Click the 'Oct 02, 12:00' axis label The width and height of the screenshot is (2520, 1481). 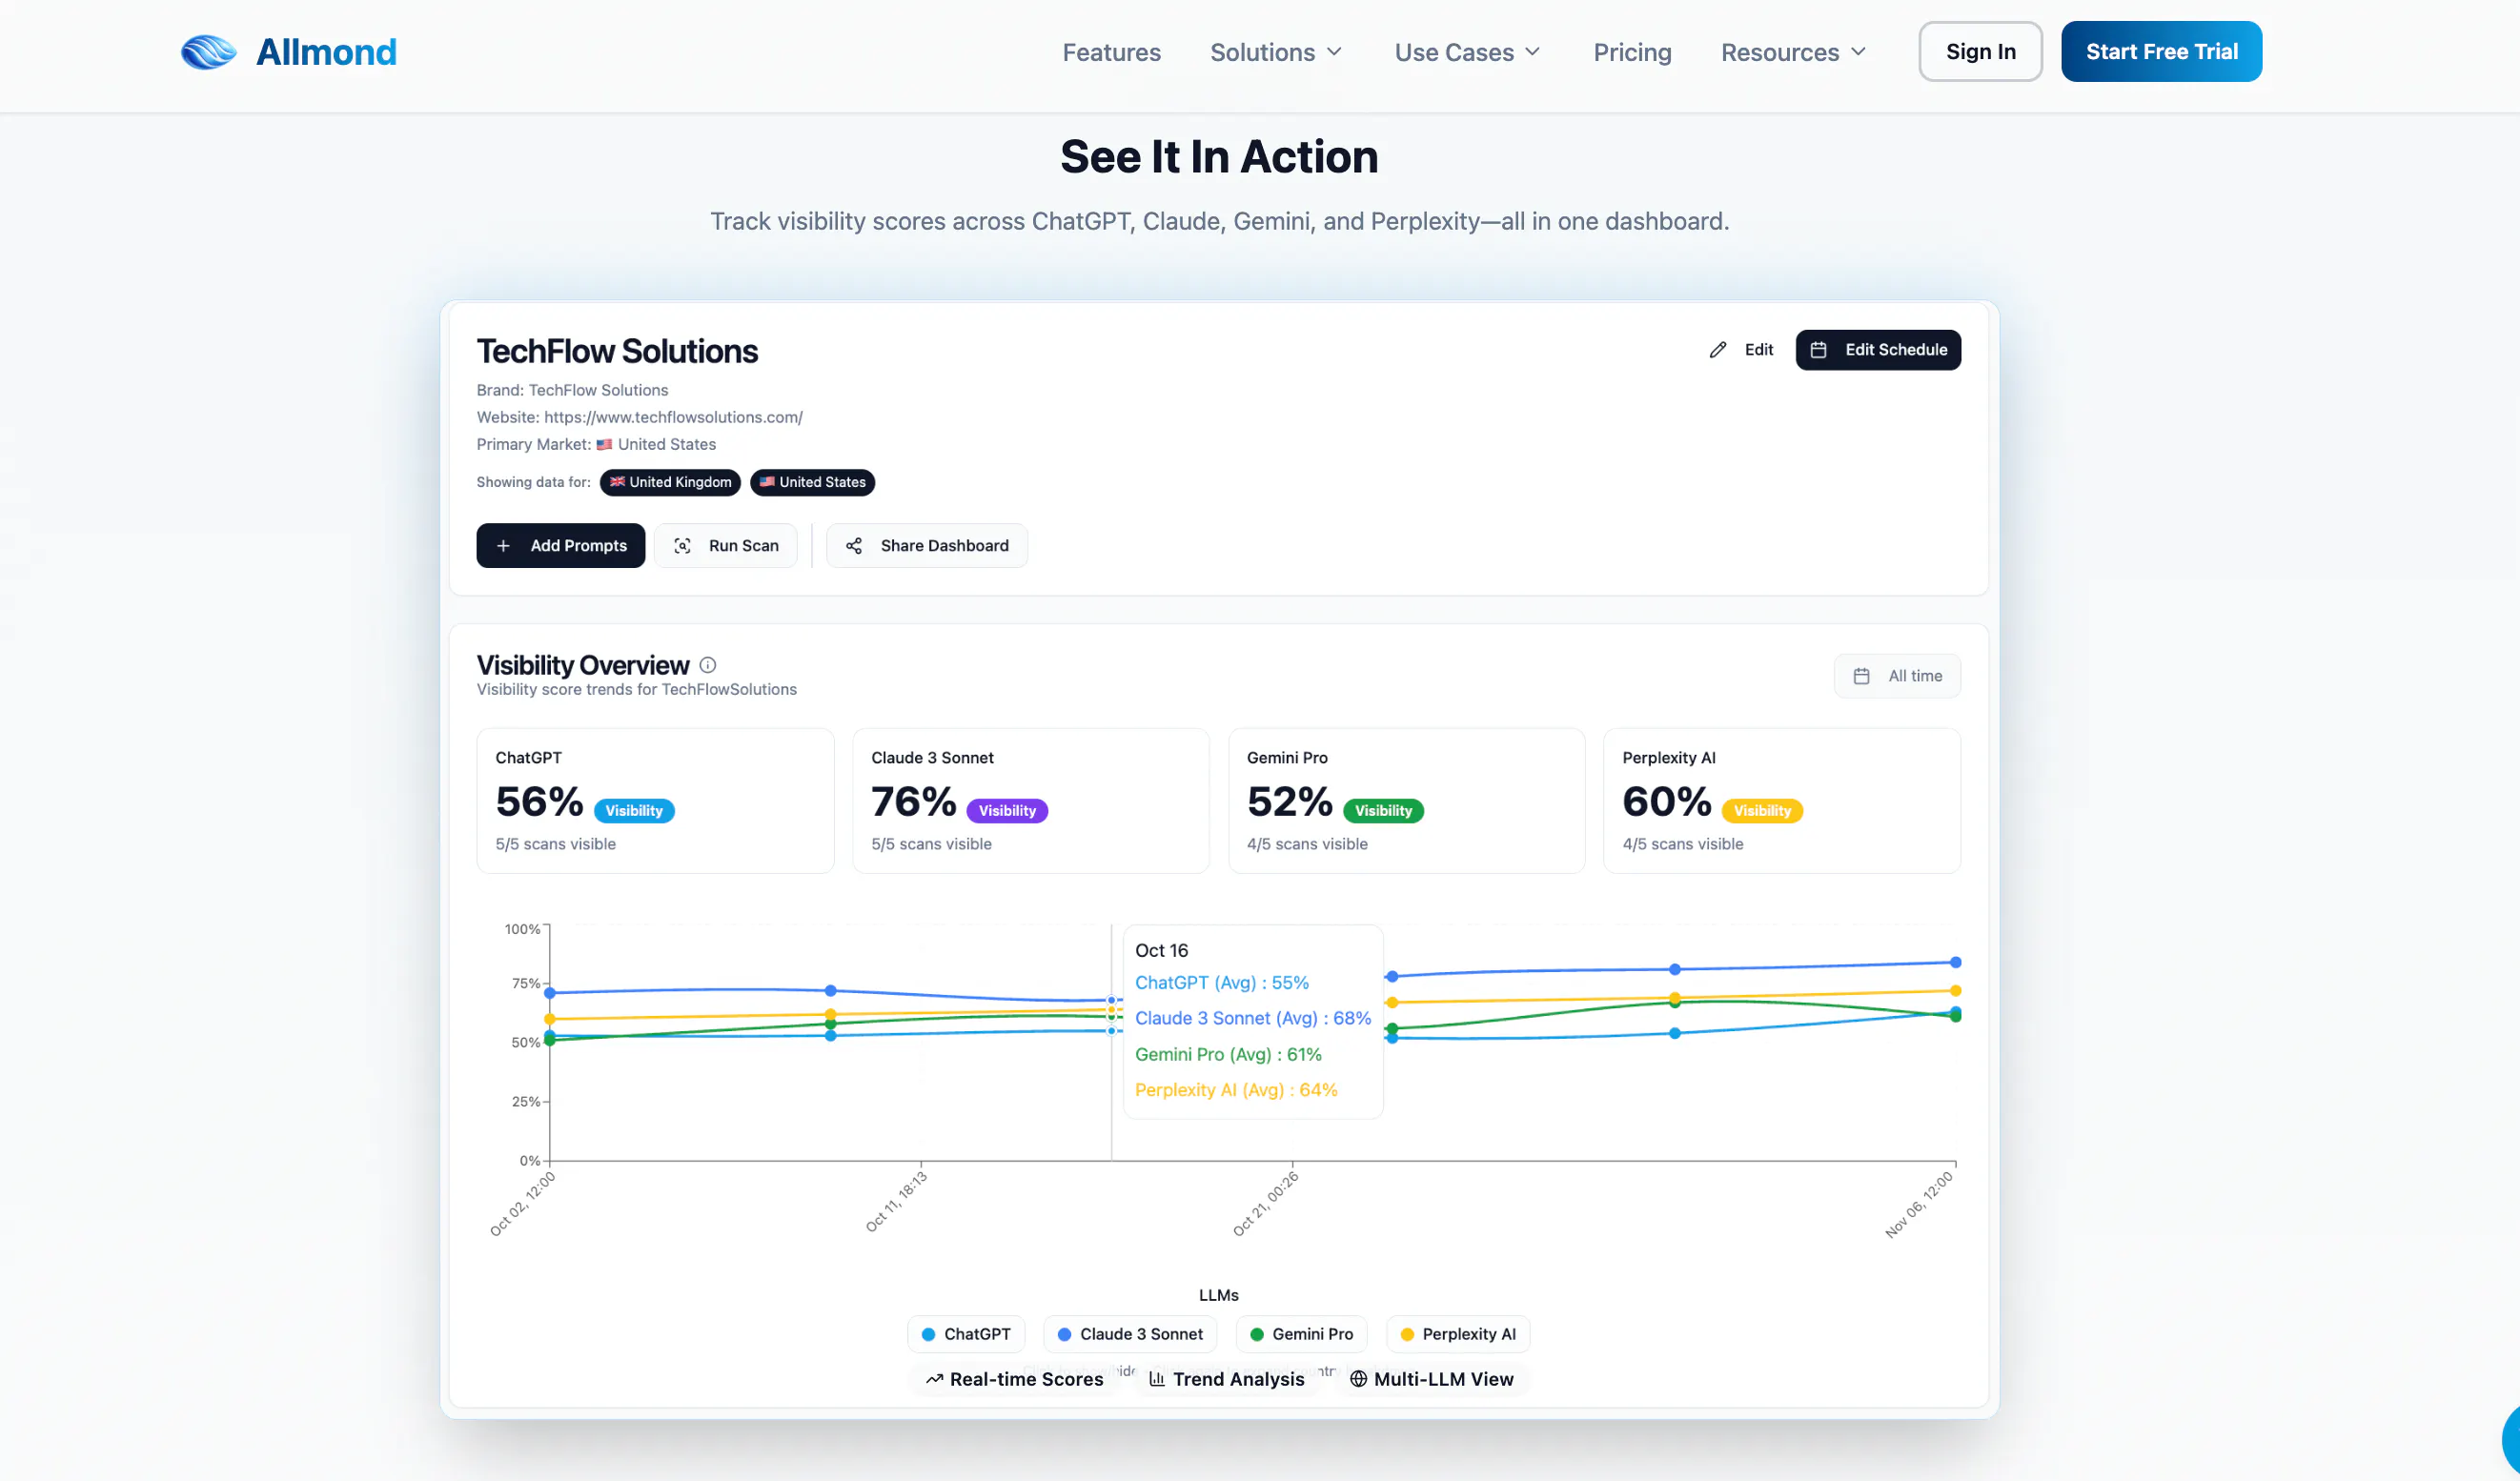click(522, 1204)
